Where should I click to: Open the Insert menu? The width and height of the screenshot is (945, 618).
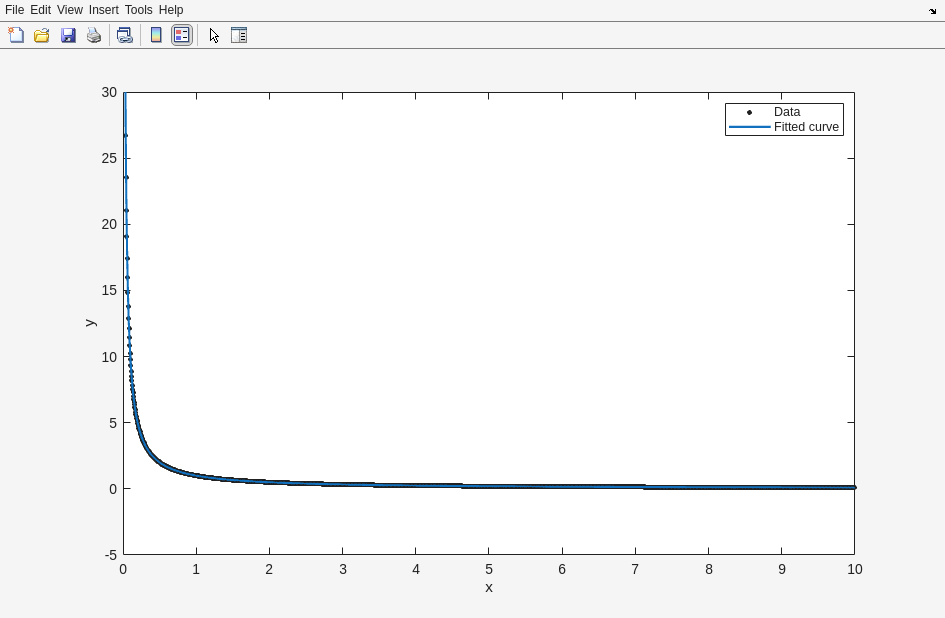tap(103, 10)
